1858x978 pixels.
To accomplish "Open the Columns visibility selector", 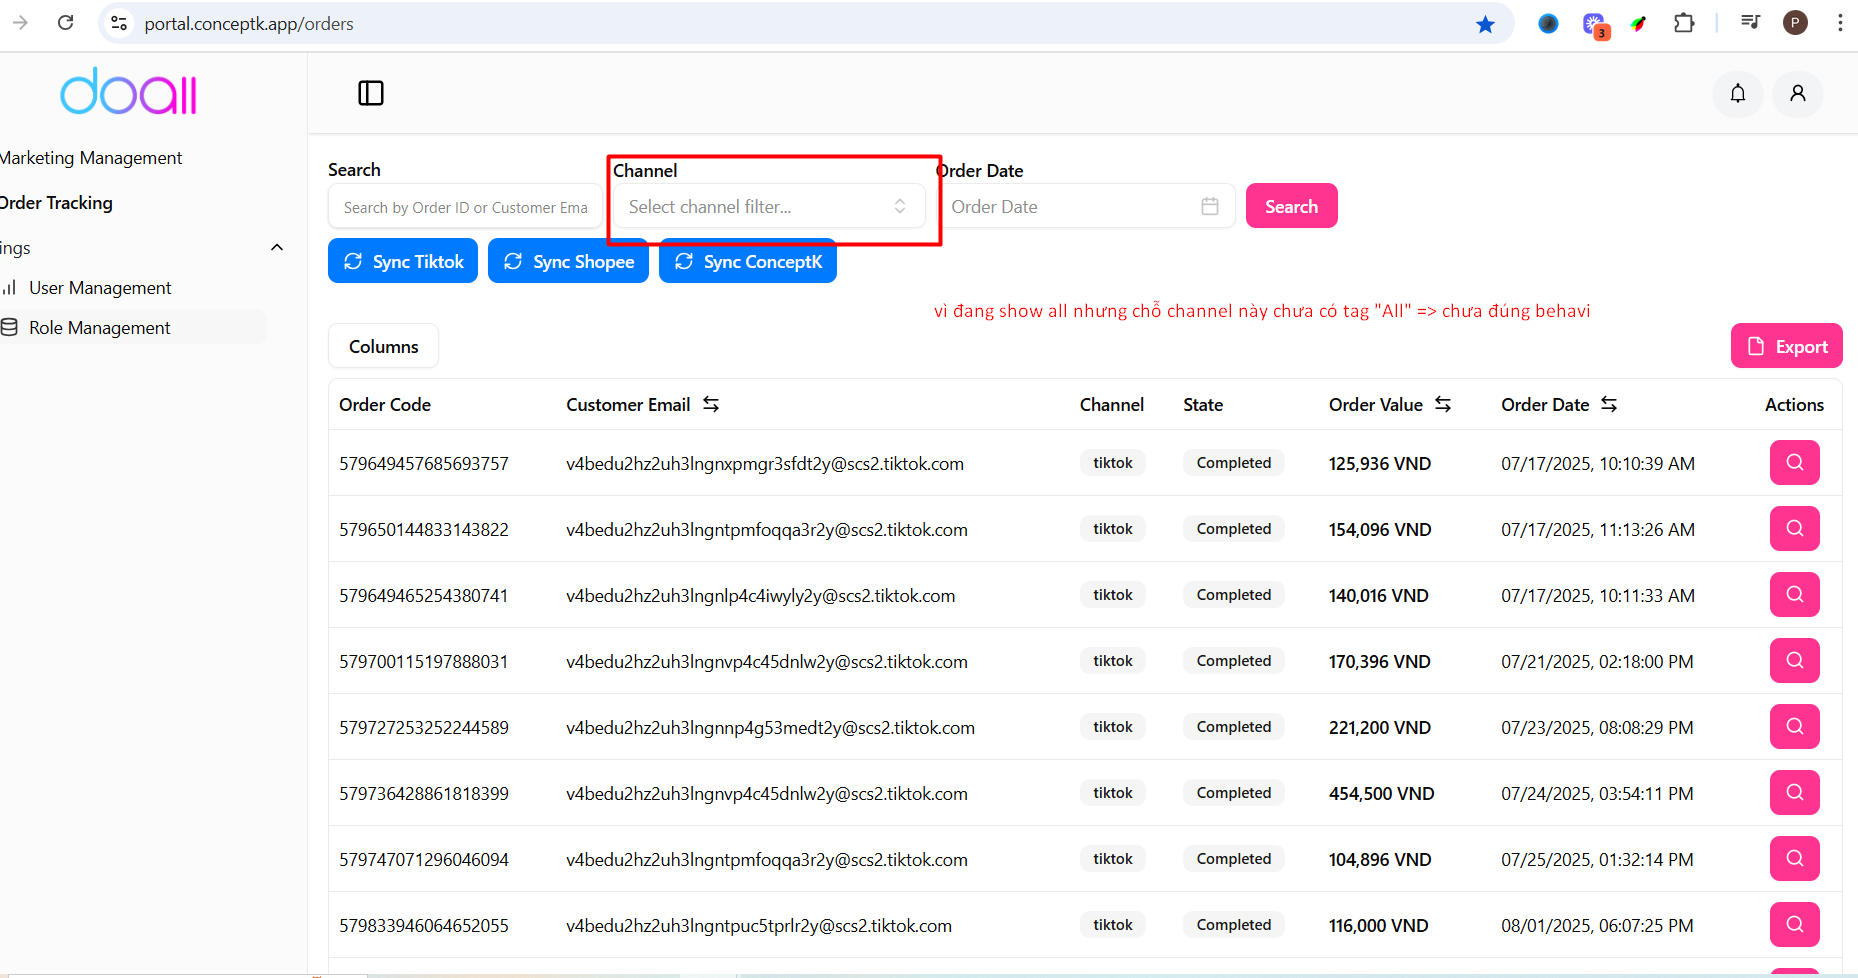I will 383,347.
